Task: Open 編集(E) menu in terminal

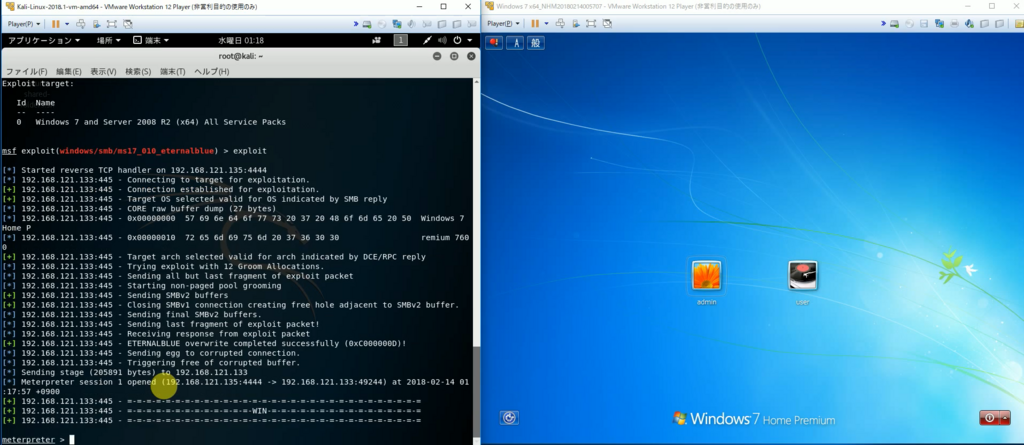Action: 69,71
